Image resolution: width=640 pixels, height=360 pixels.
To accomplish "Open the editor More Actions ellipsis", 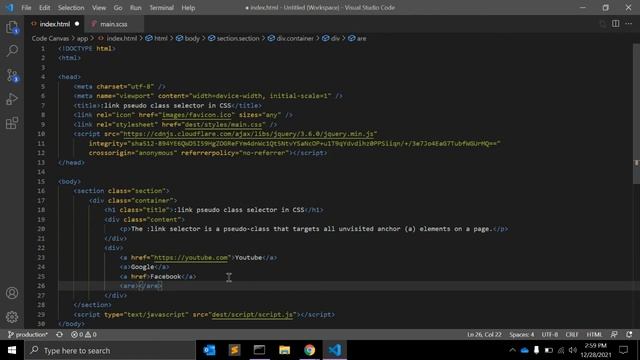I will pos(629,24).
